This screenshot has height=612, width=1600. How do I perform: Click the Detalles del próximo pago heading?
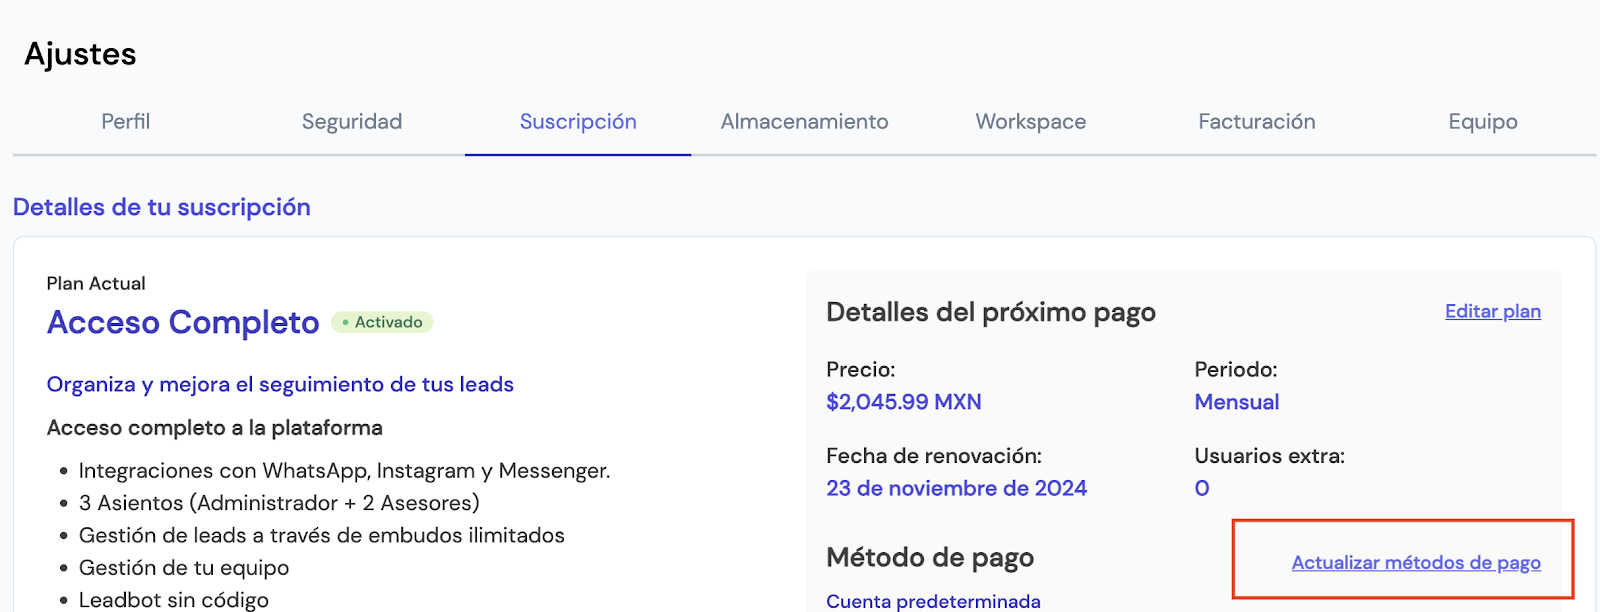pos(990,312)
